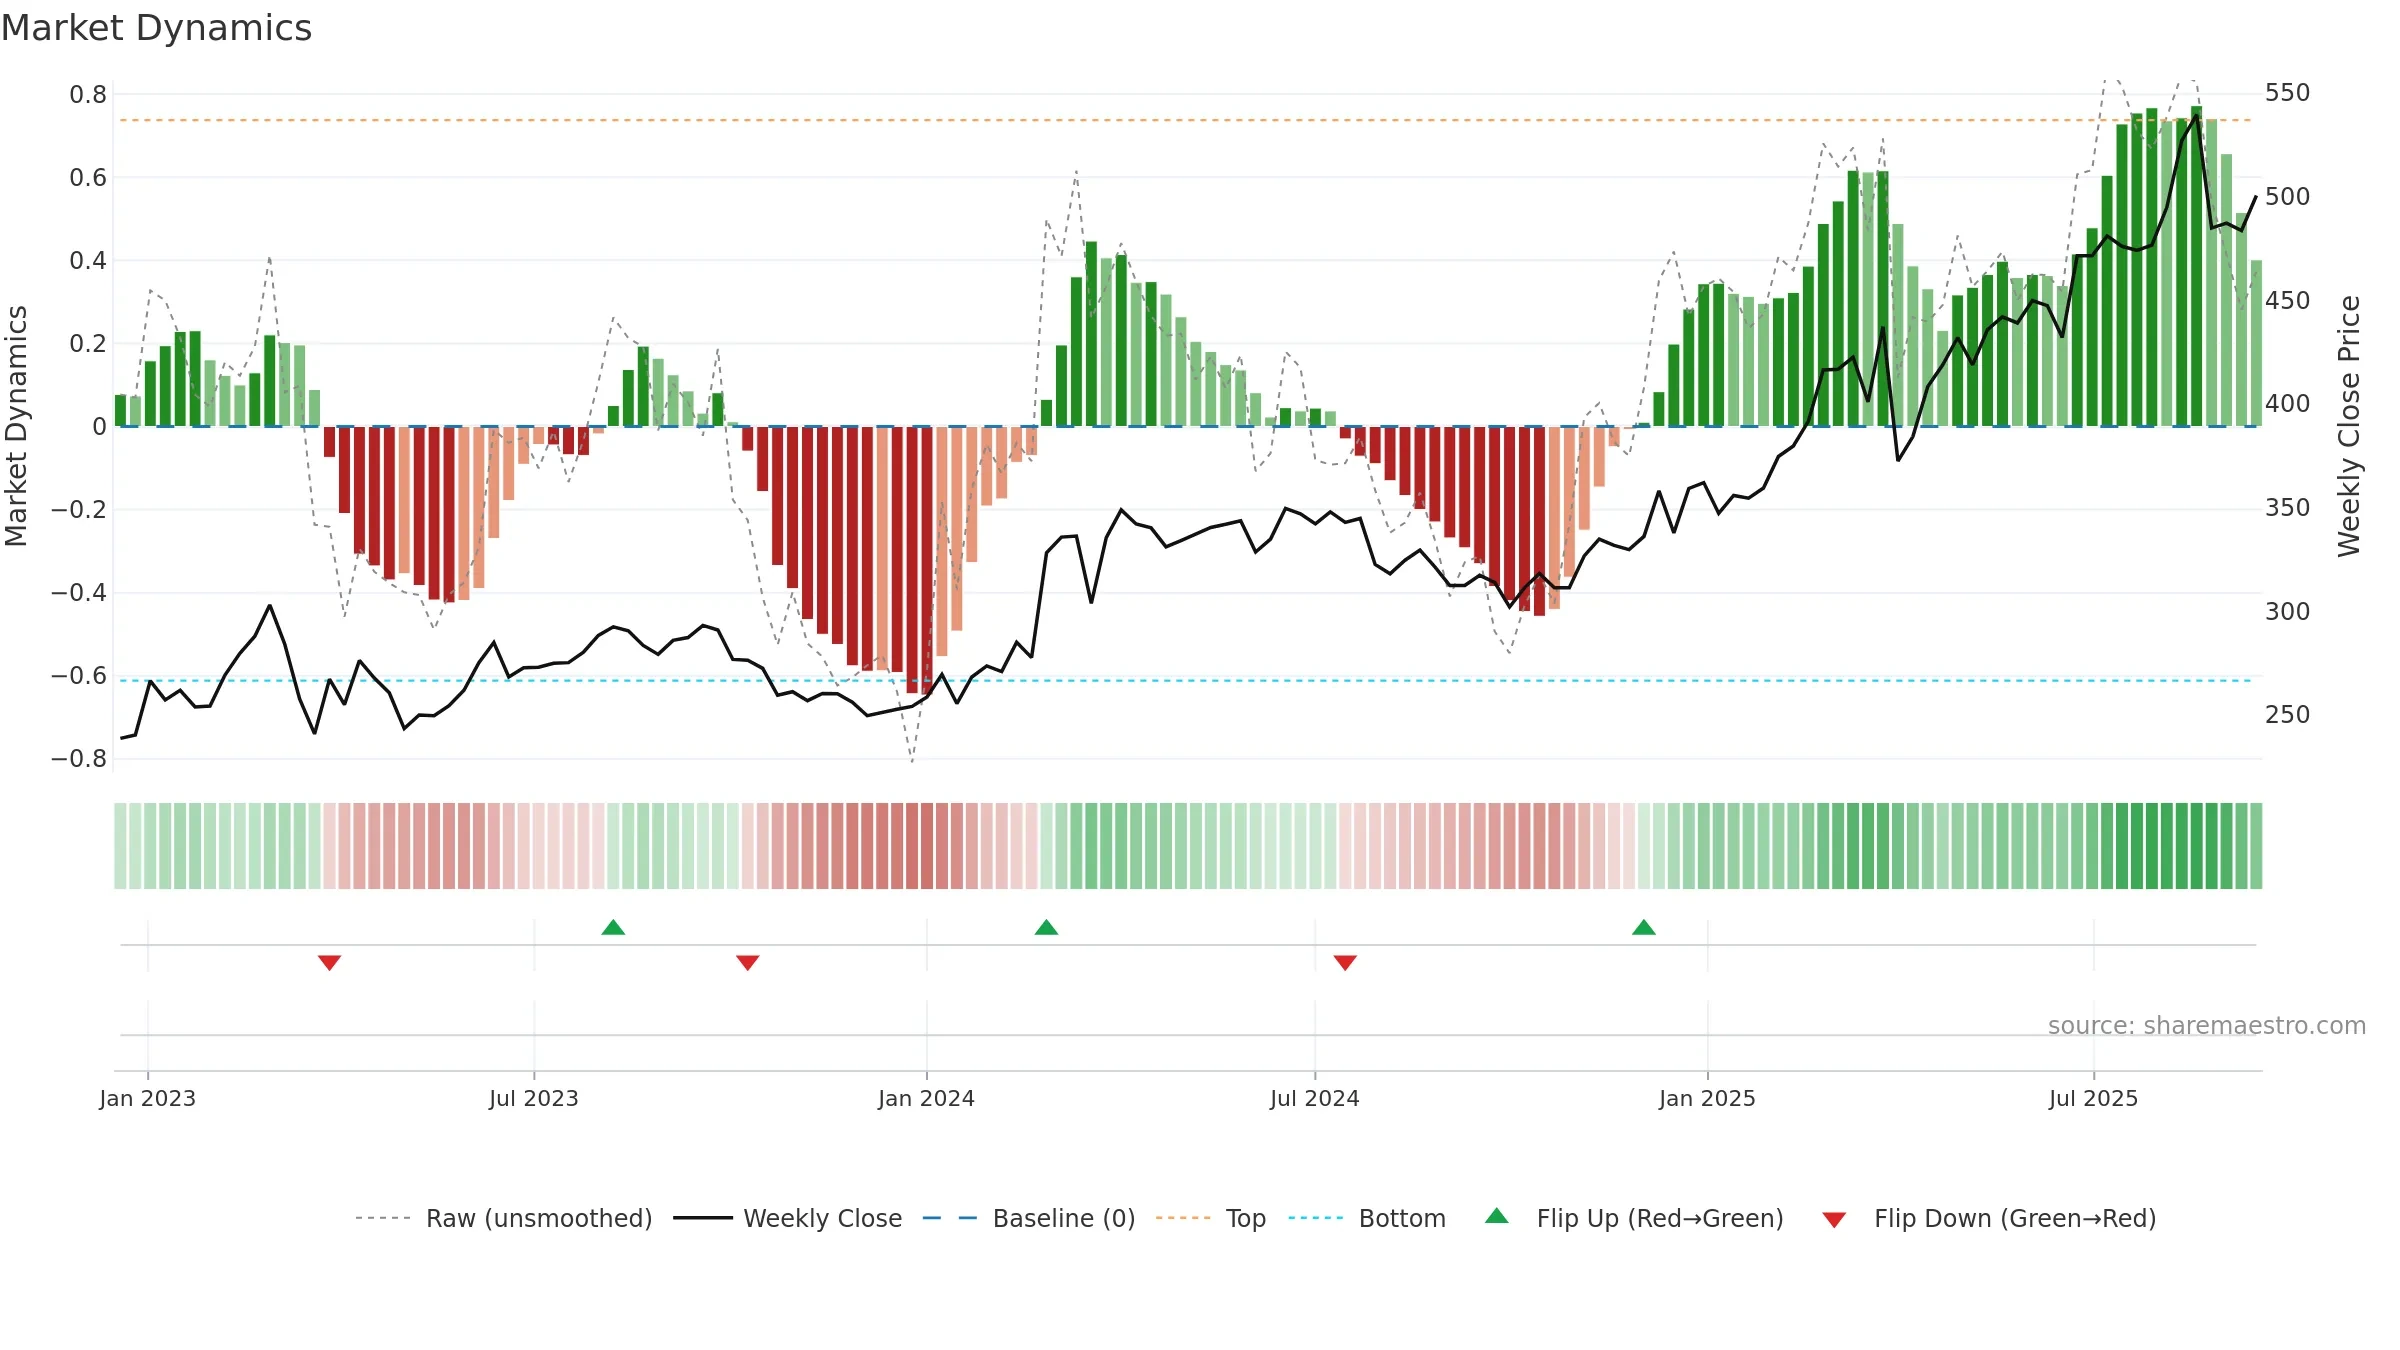Viewport: 2400px width, 1350px height.
Task: Toggle the Flip Down (Green→Red) legend entry
Action: click(x=1988, y=1218)
